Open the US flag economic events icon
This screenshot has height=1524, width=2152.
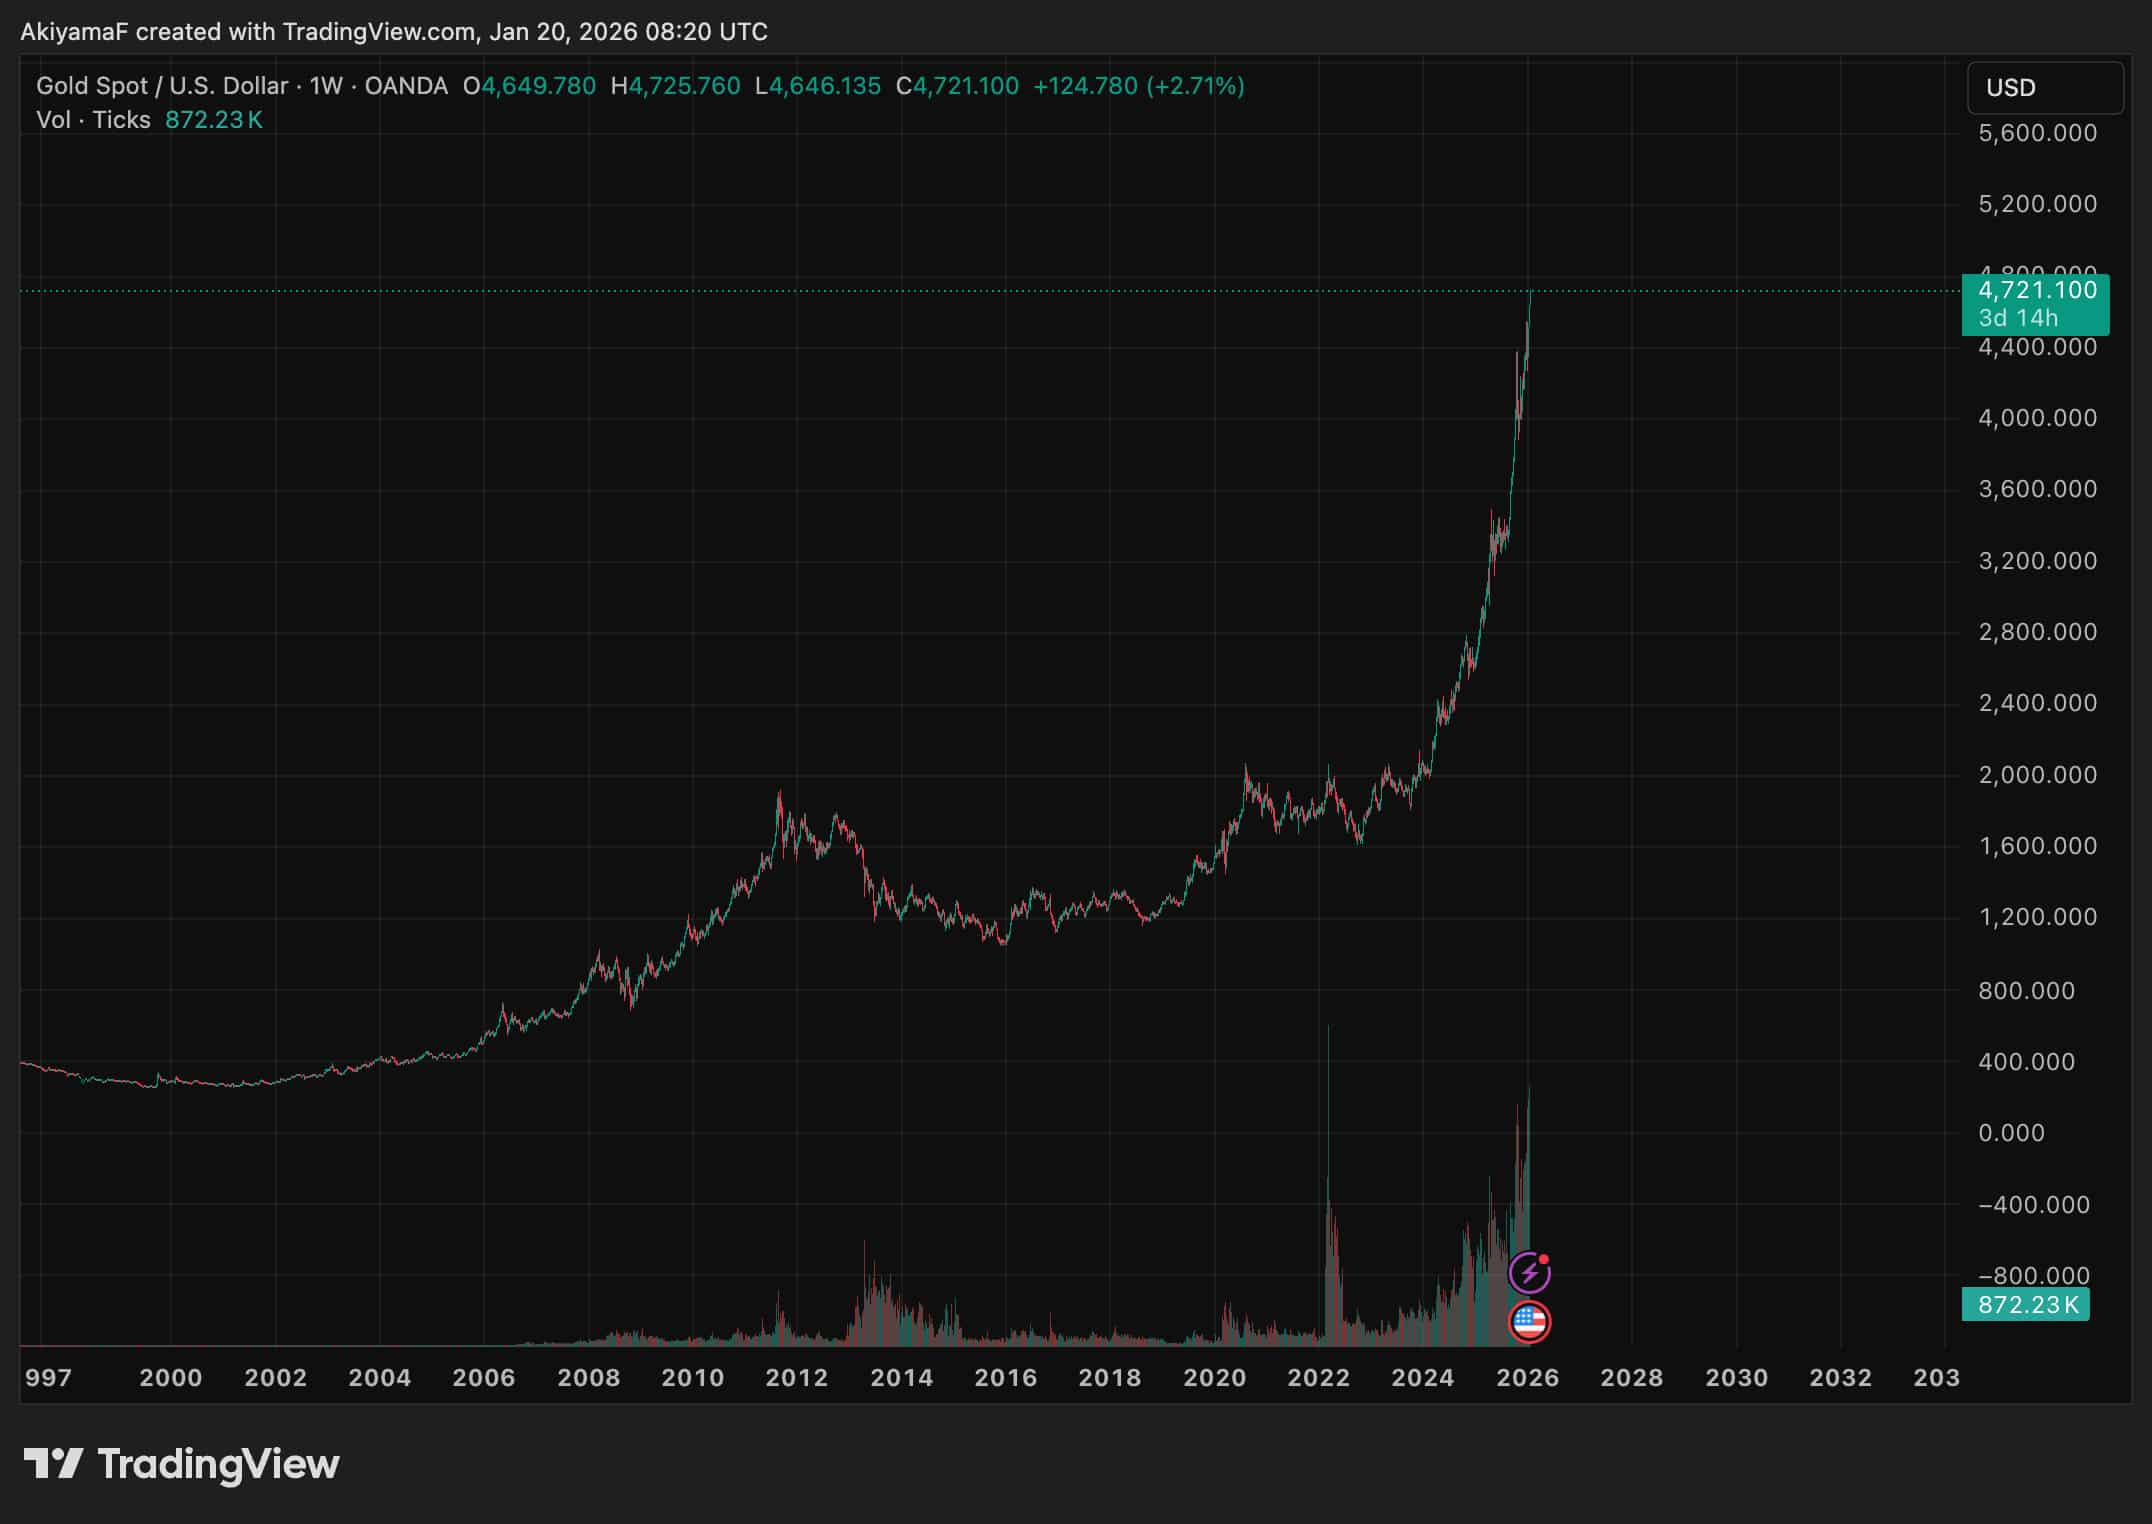(x=1530, y=1321)
